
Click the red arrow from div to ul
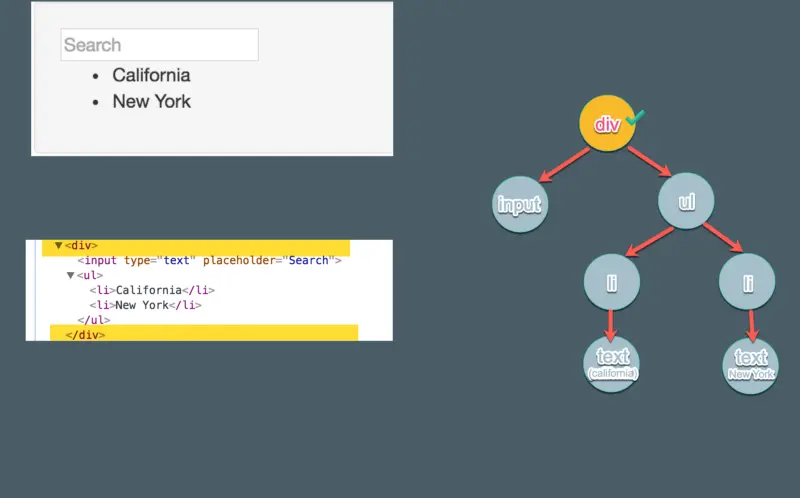tap(649, 161)
